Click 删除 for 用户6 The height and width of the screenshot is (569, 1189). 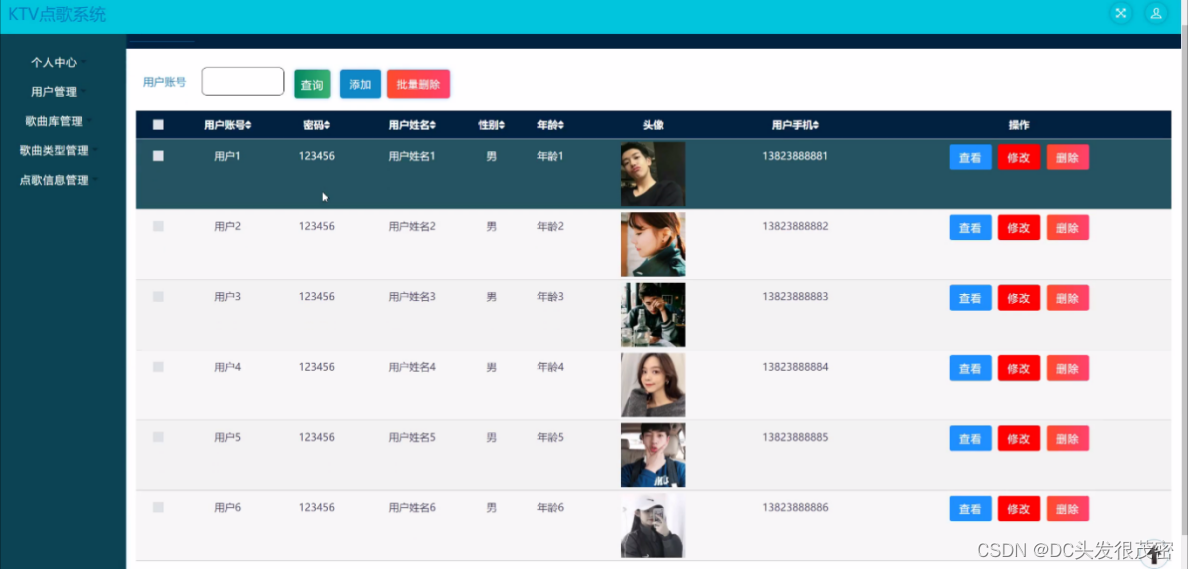1068,509
